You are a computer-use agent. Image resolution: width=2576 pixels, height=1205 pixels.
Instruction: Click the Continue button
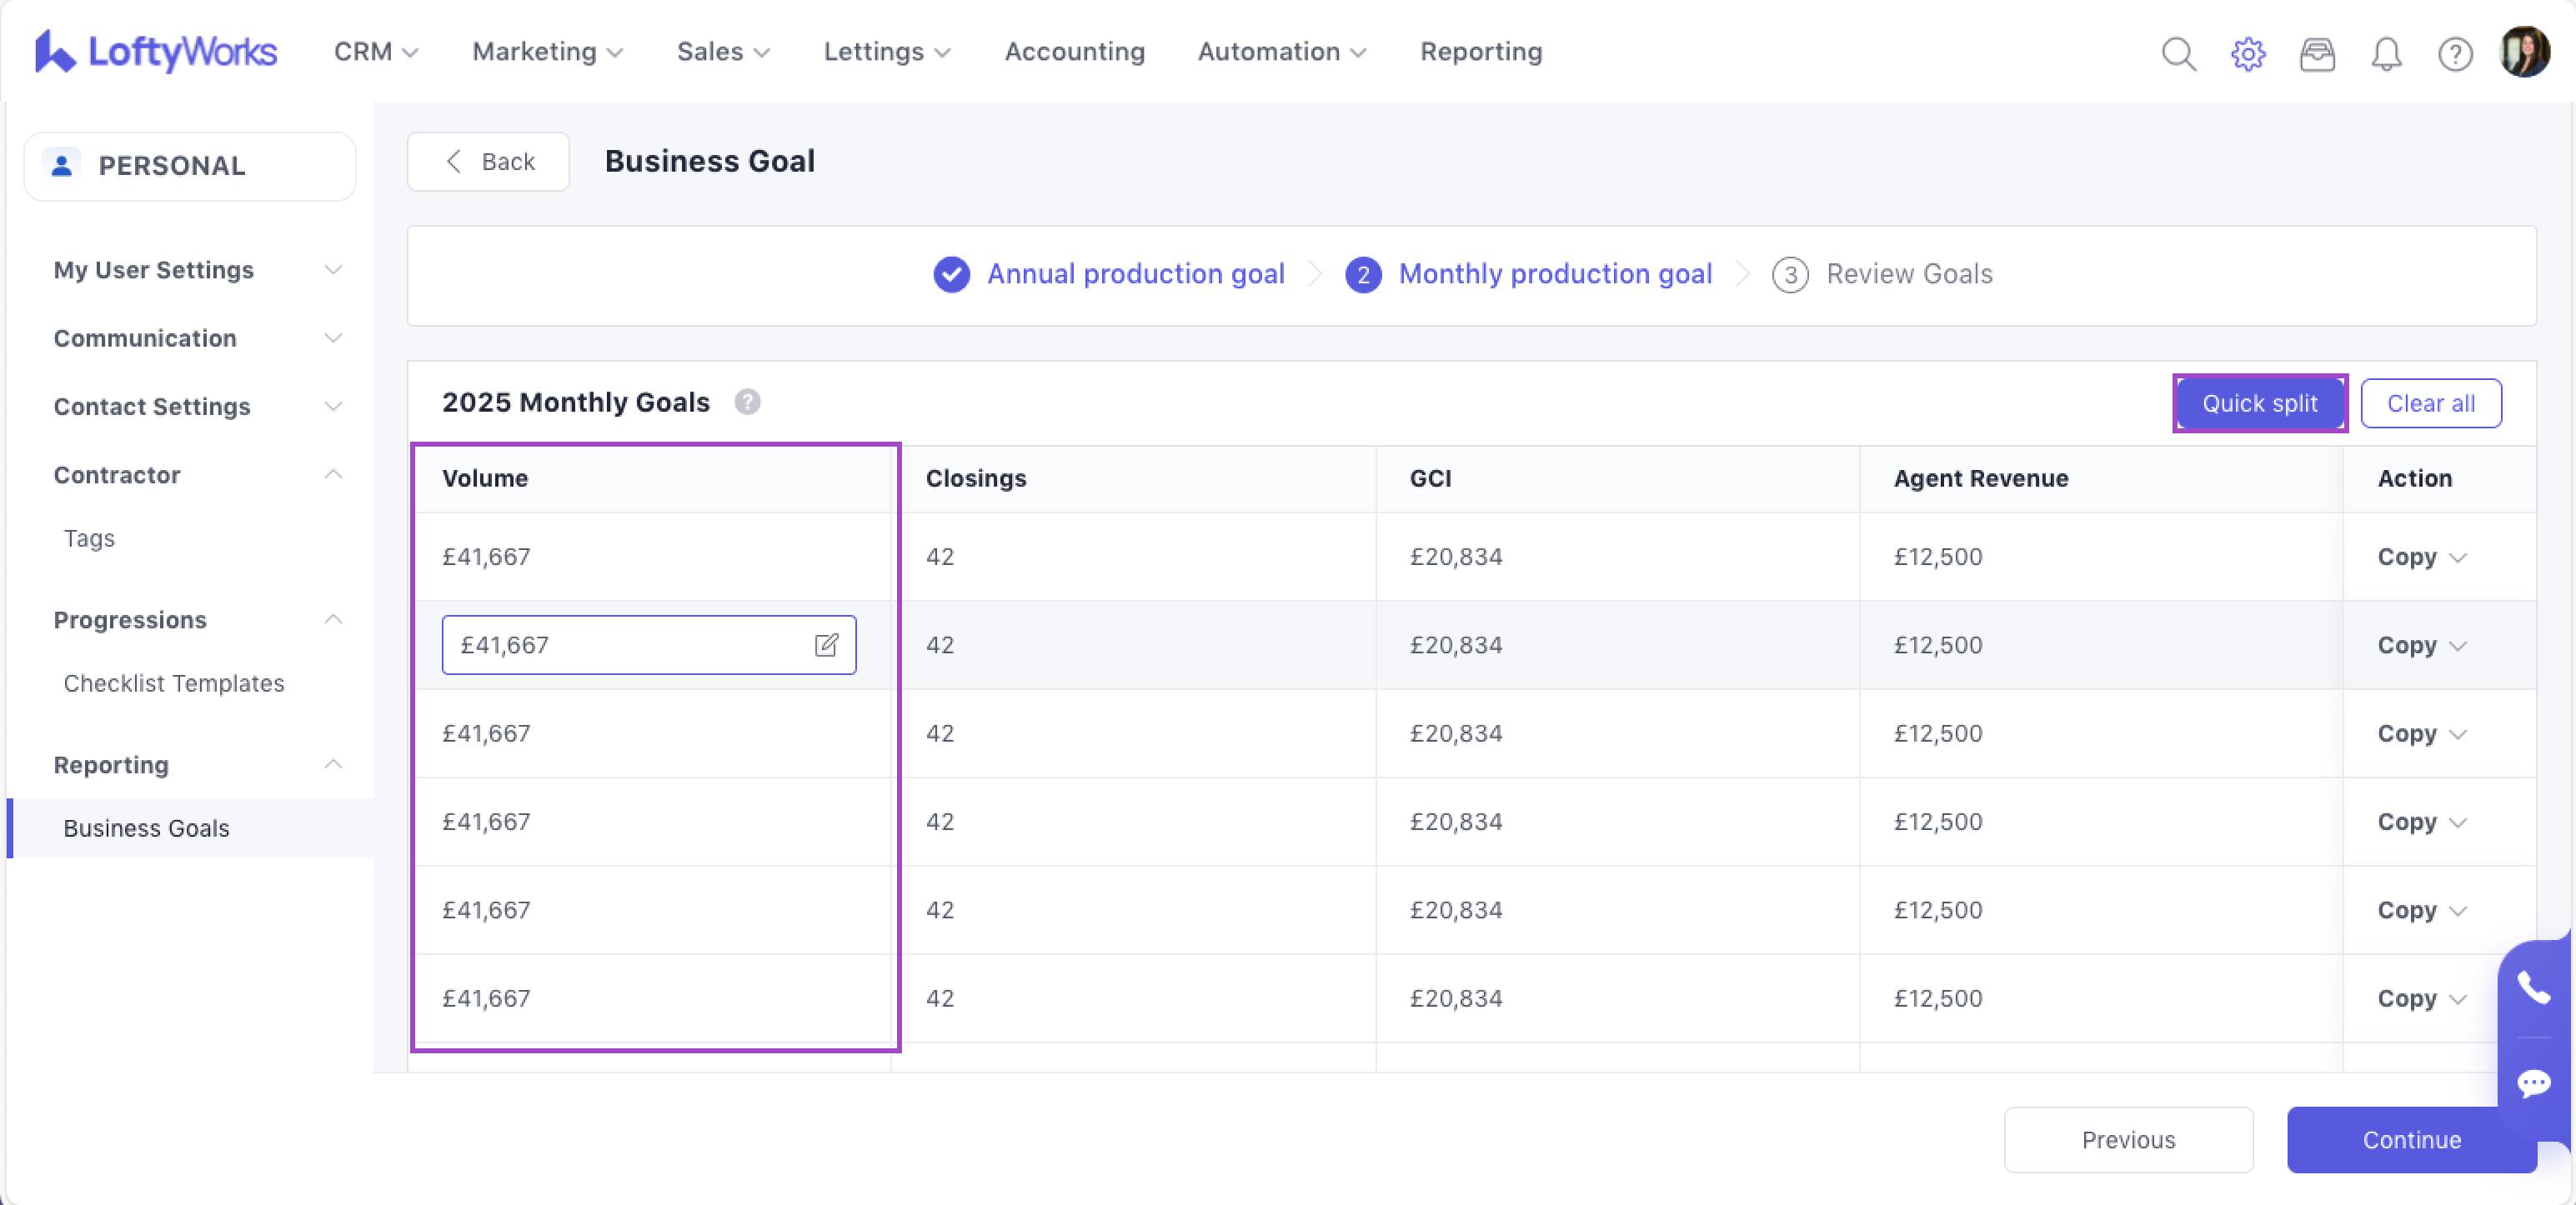click(x=2411, y=1139)
